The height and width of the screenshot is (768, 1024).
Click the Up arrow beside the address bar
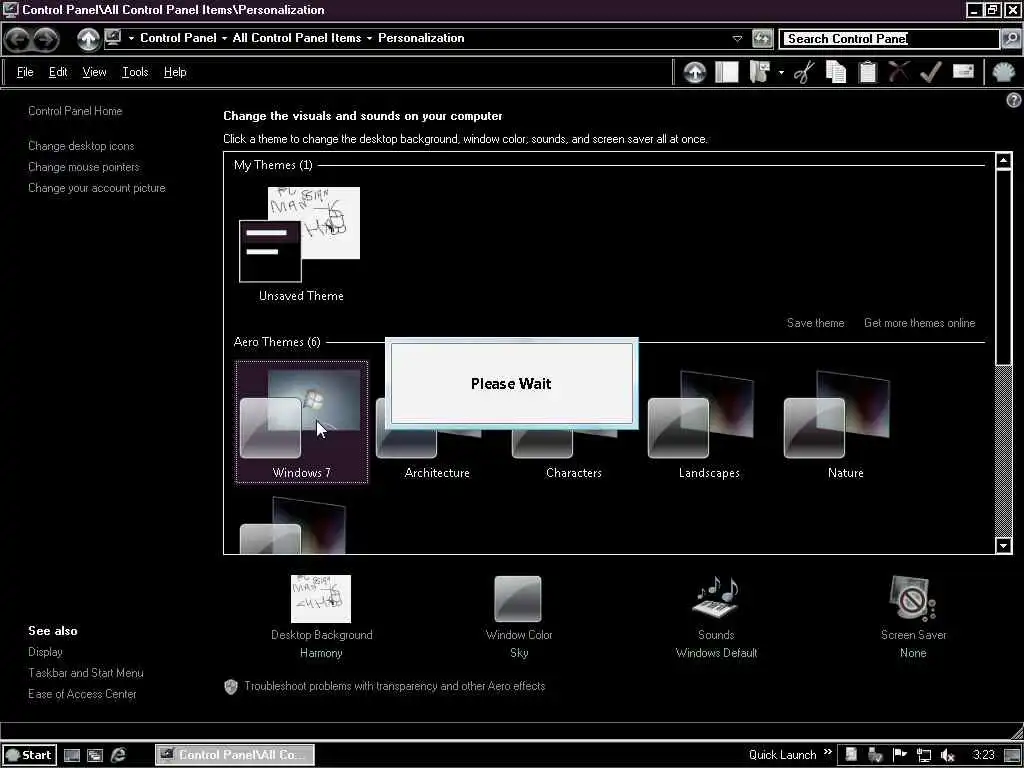88,39
